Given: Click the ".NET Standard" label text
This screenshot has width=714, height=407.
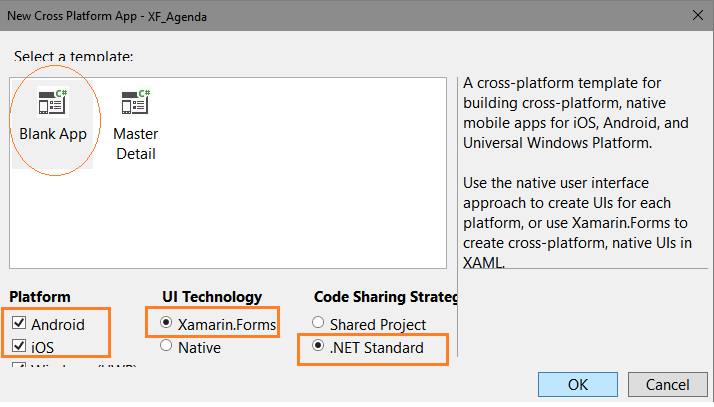Looking at the screenshot, I should tap(377, 348).
